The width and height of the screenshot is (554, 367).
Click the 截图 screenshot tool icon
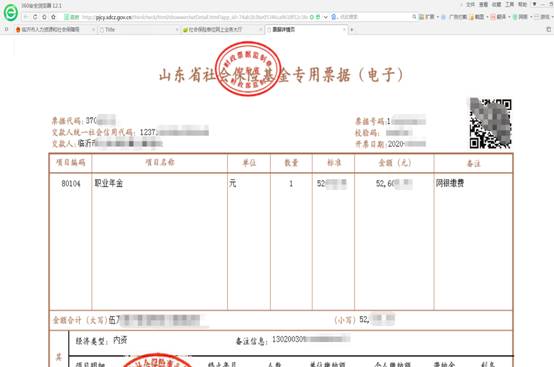(477, 17)
